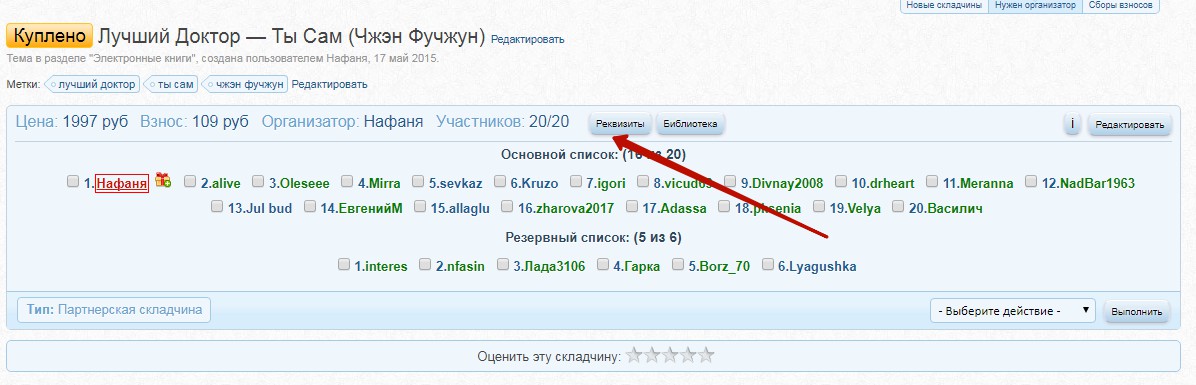Give a five-star rating
1196x385 pixels.
[x=706, y=355]
